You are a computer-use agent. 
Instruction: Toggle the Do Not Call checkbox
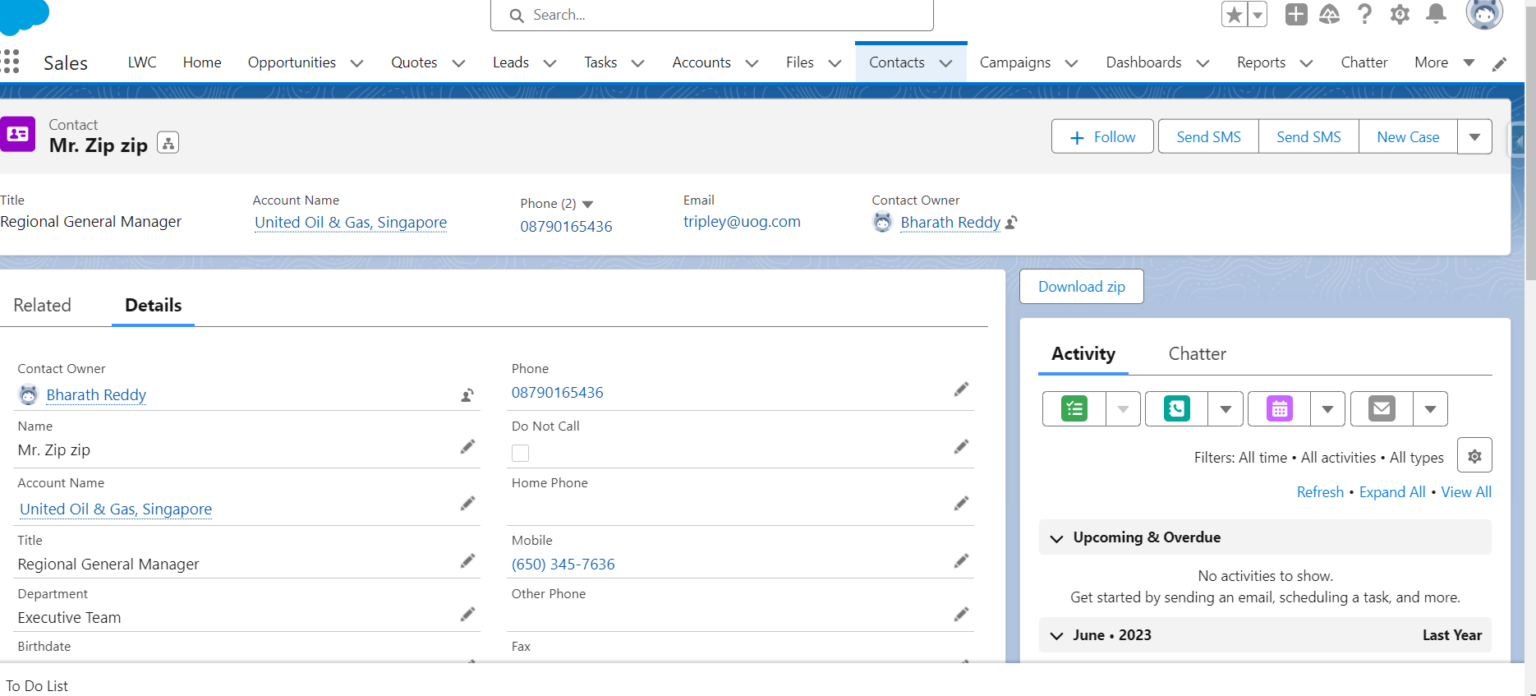pyautogui.click(x=520, y=453)
